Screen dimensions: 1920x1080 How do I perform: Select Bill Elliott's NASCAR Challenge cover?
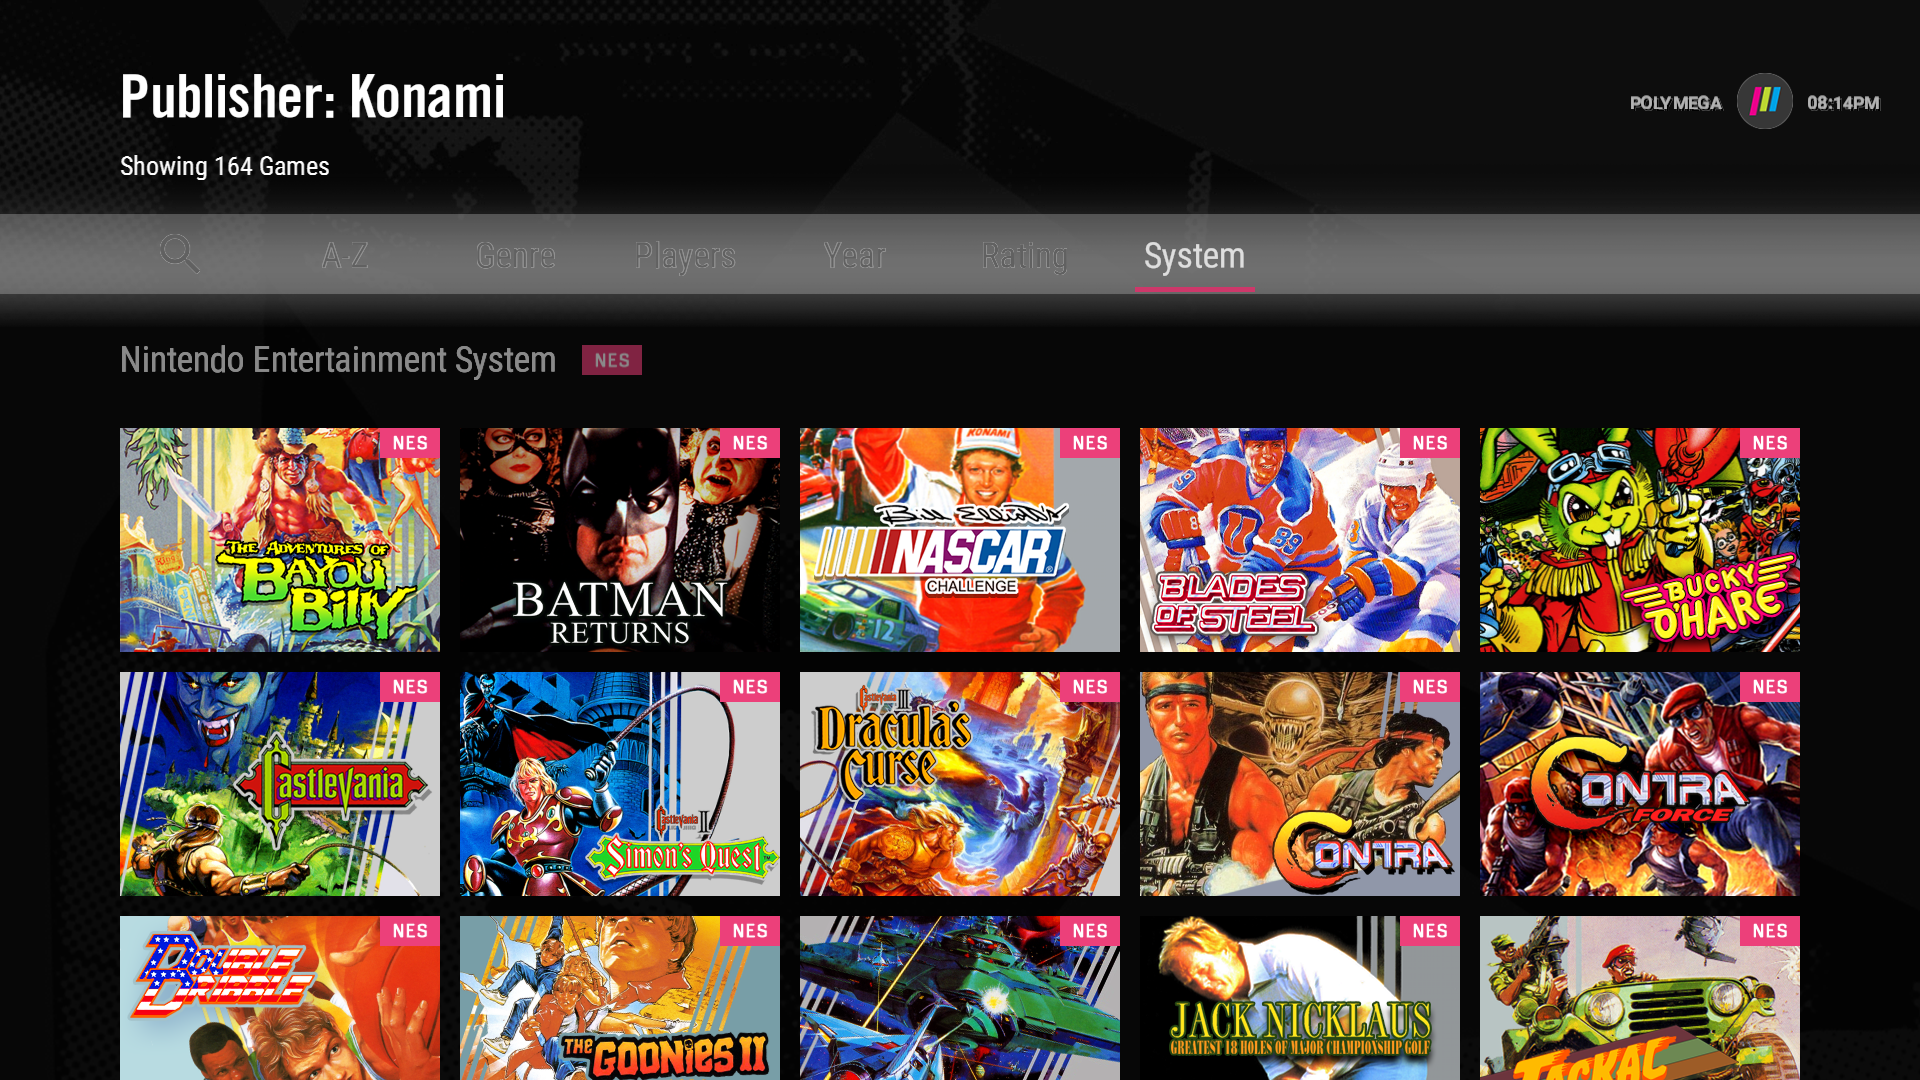(960, 540)
